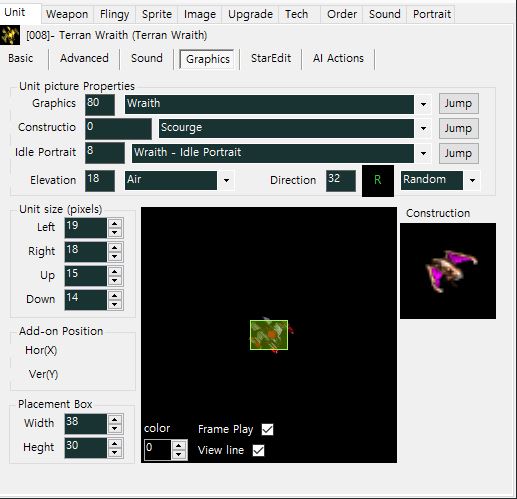Increase unit size Up value
Image resolution: width=517 pixels, height=499 pixels.
[x=115, y=272]
